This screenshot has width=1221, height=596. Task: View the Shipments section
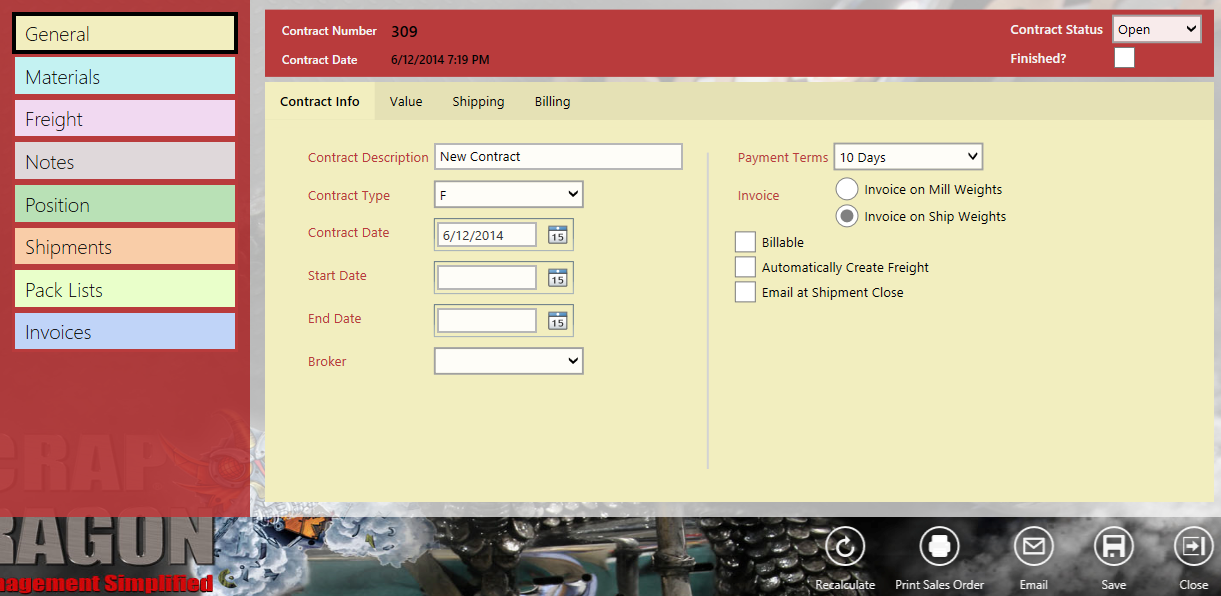click(125, 246)
